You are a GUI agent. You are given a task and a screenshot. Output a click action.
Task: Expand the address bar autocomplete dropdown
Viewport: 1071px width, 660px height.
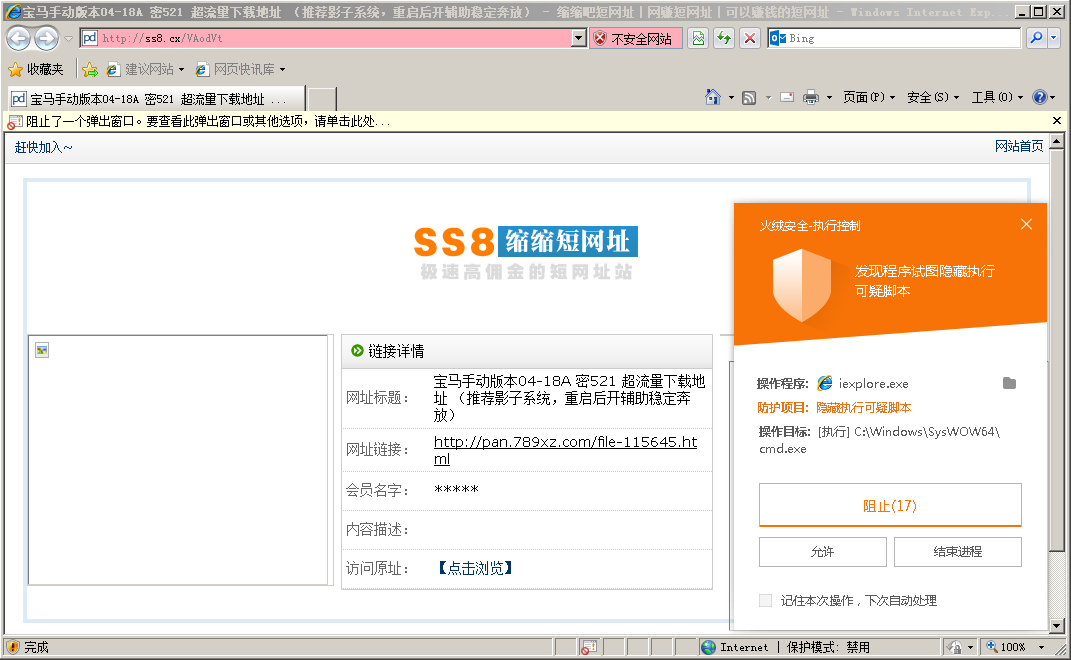coord(579,38)
